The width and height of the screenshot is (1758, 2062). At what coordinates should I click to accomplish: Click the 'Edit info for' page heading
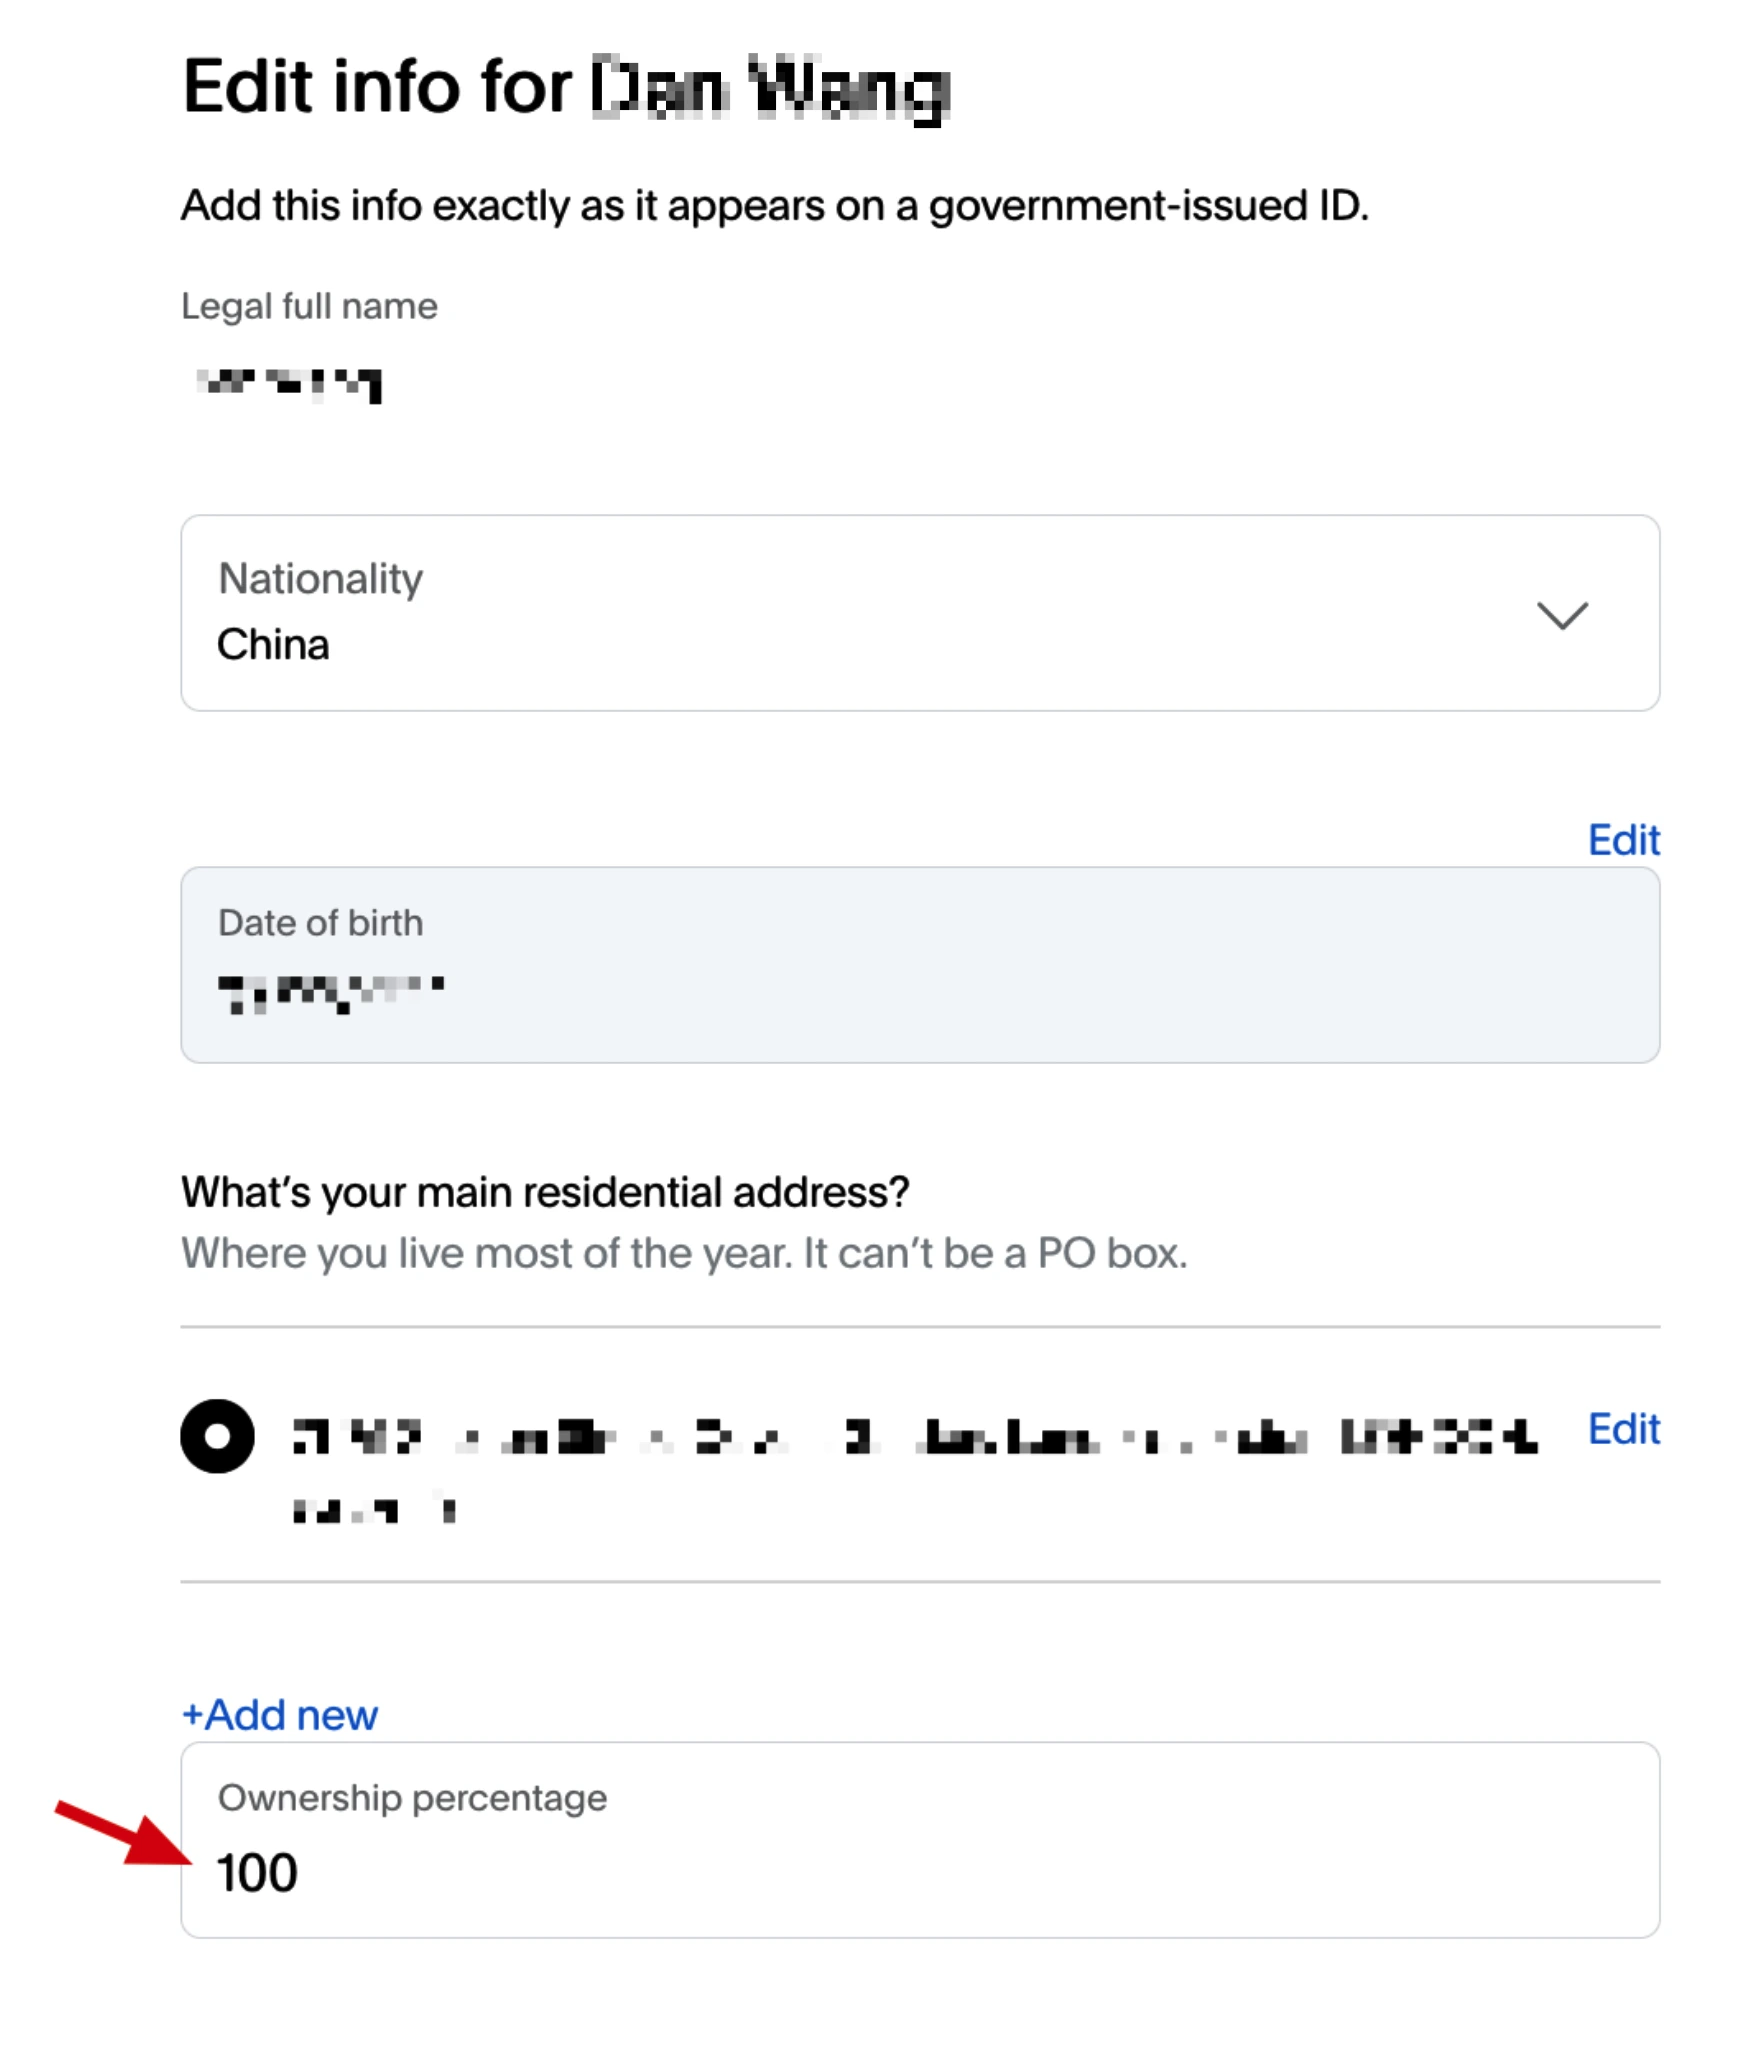tap(565, 88)
